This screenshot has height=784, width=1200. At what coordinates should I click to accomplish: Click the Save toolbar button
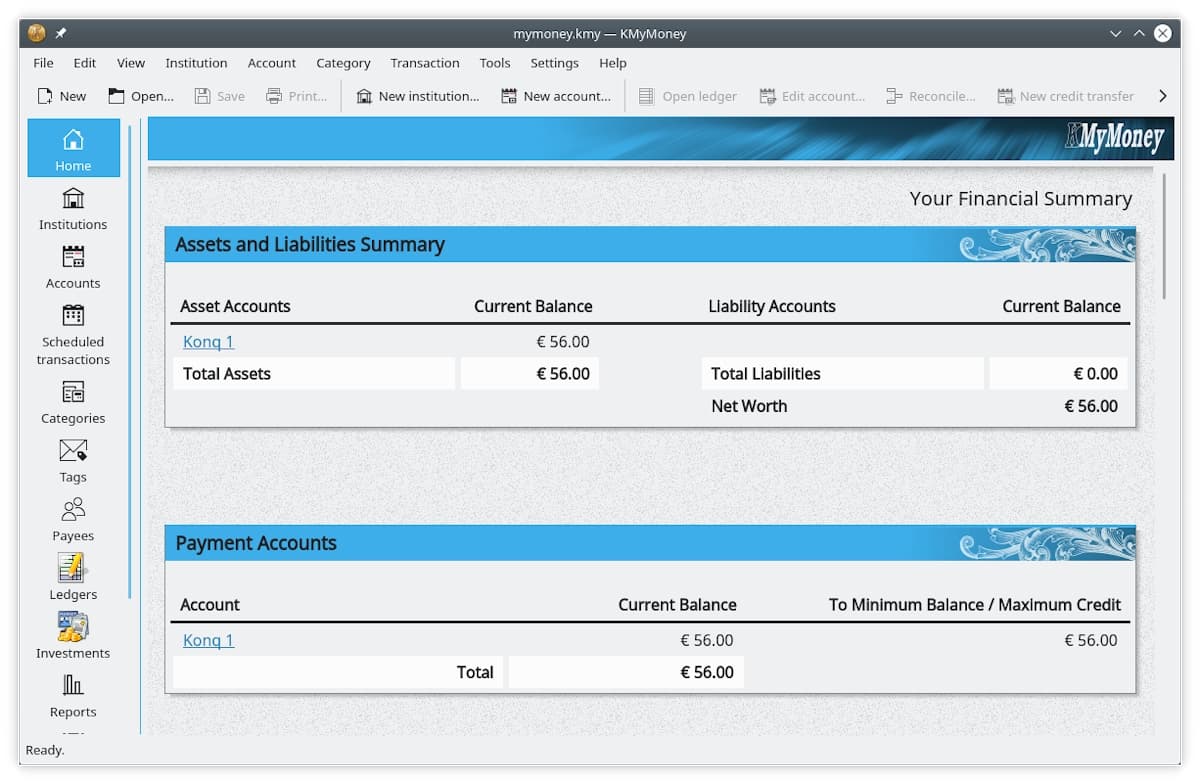[219, 96]
